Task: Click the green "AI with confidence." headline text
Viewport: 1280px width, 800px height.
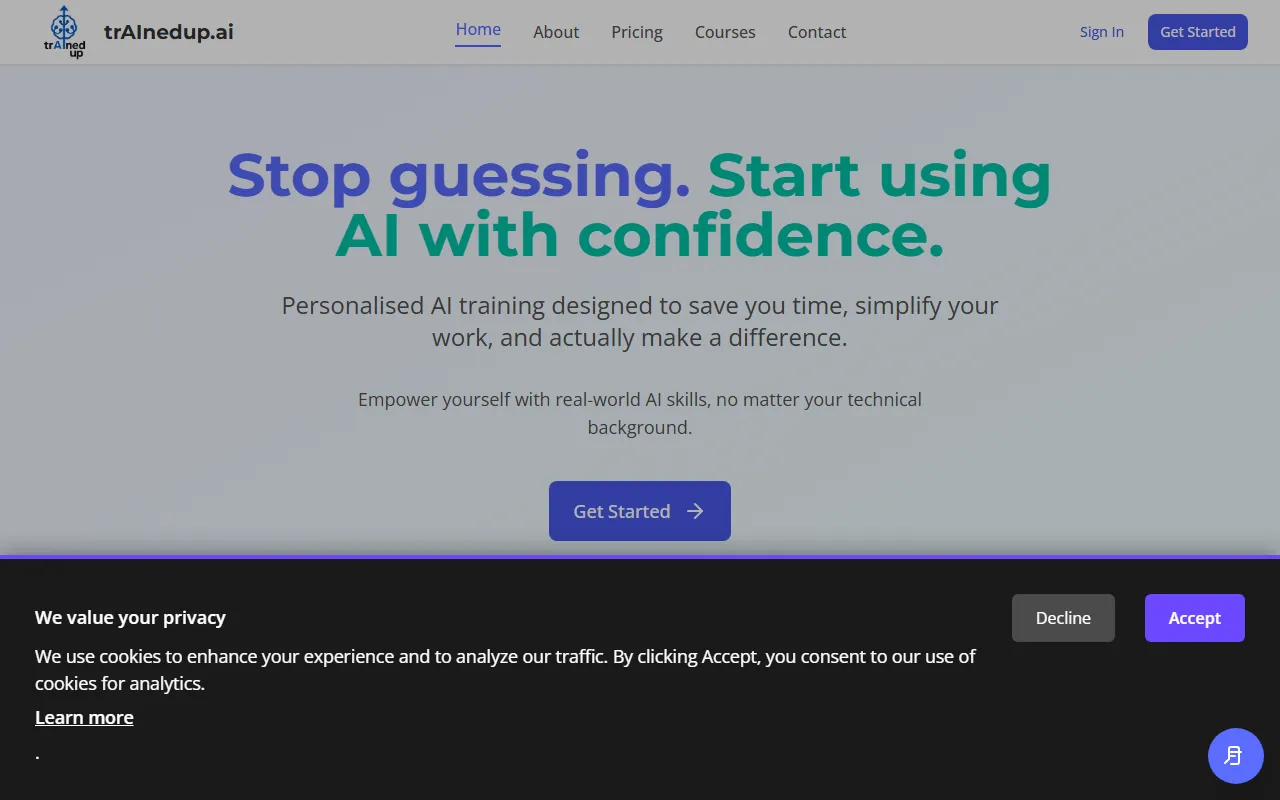Action: pyautogui.click(x=640, y=236)
